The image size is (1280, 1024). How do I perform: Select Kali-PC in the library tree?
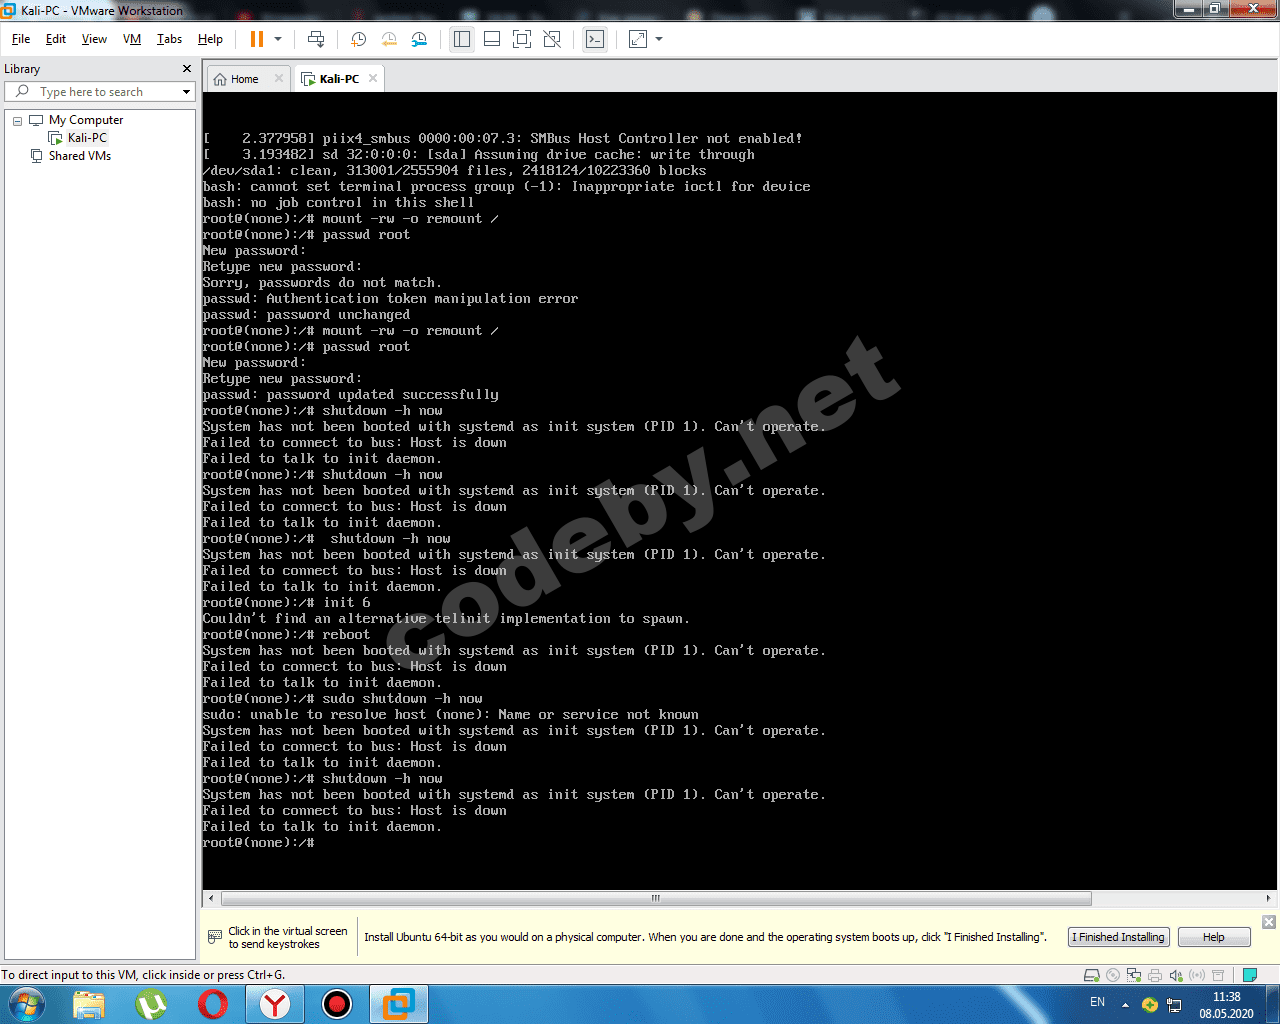[87, 138]
